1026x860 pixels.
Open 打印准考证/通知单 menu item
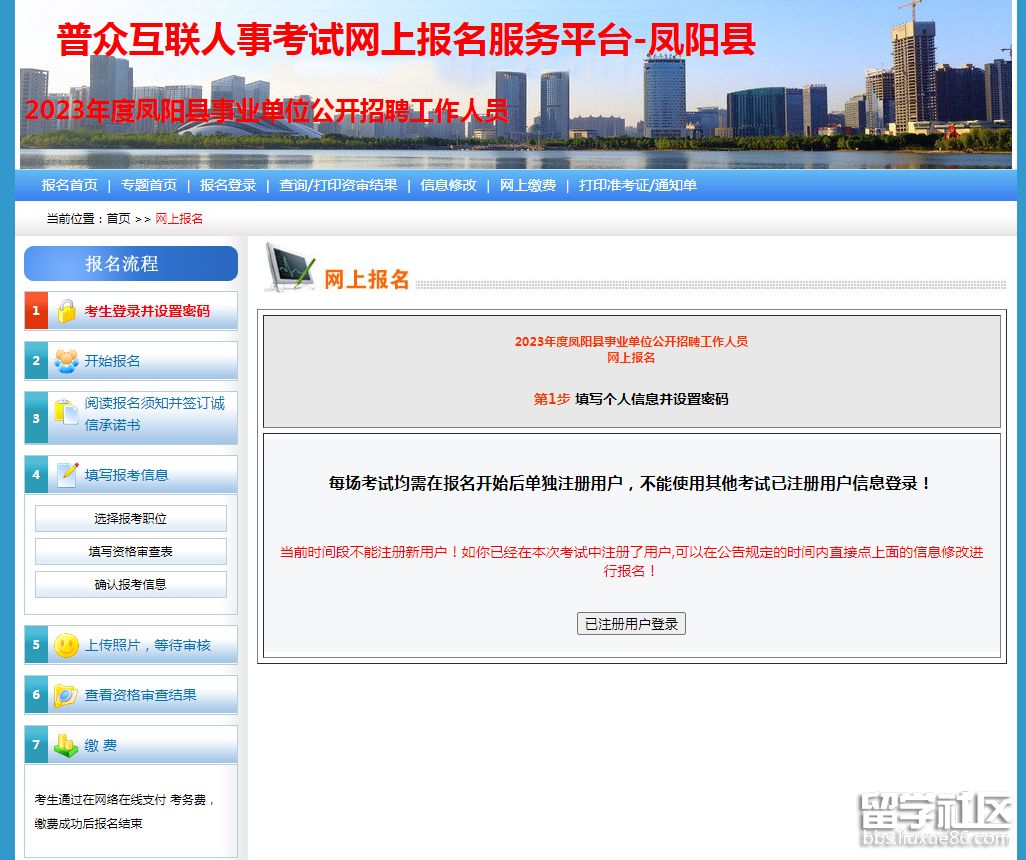pyautogui.click(x=638, y=185)
